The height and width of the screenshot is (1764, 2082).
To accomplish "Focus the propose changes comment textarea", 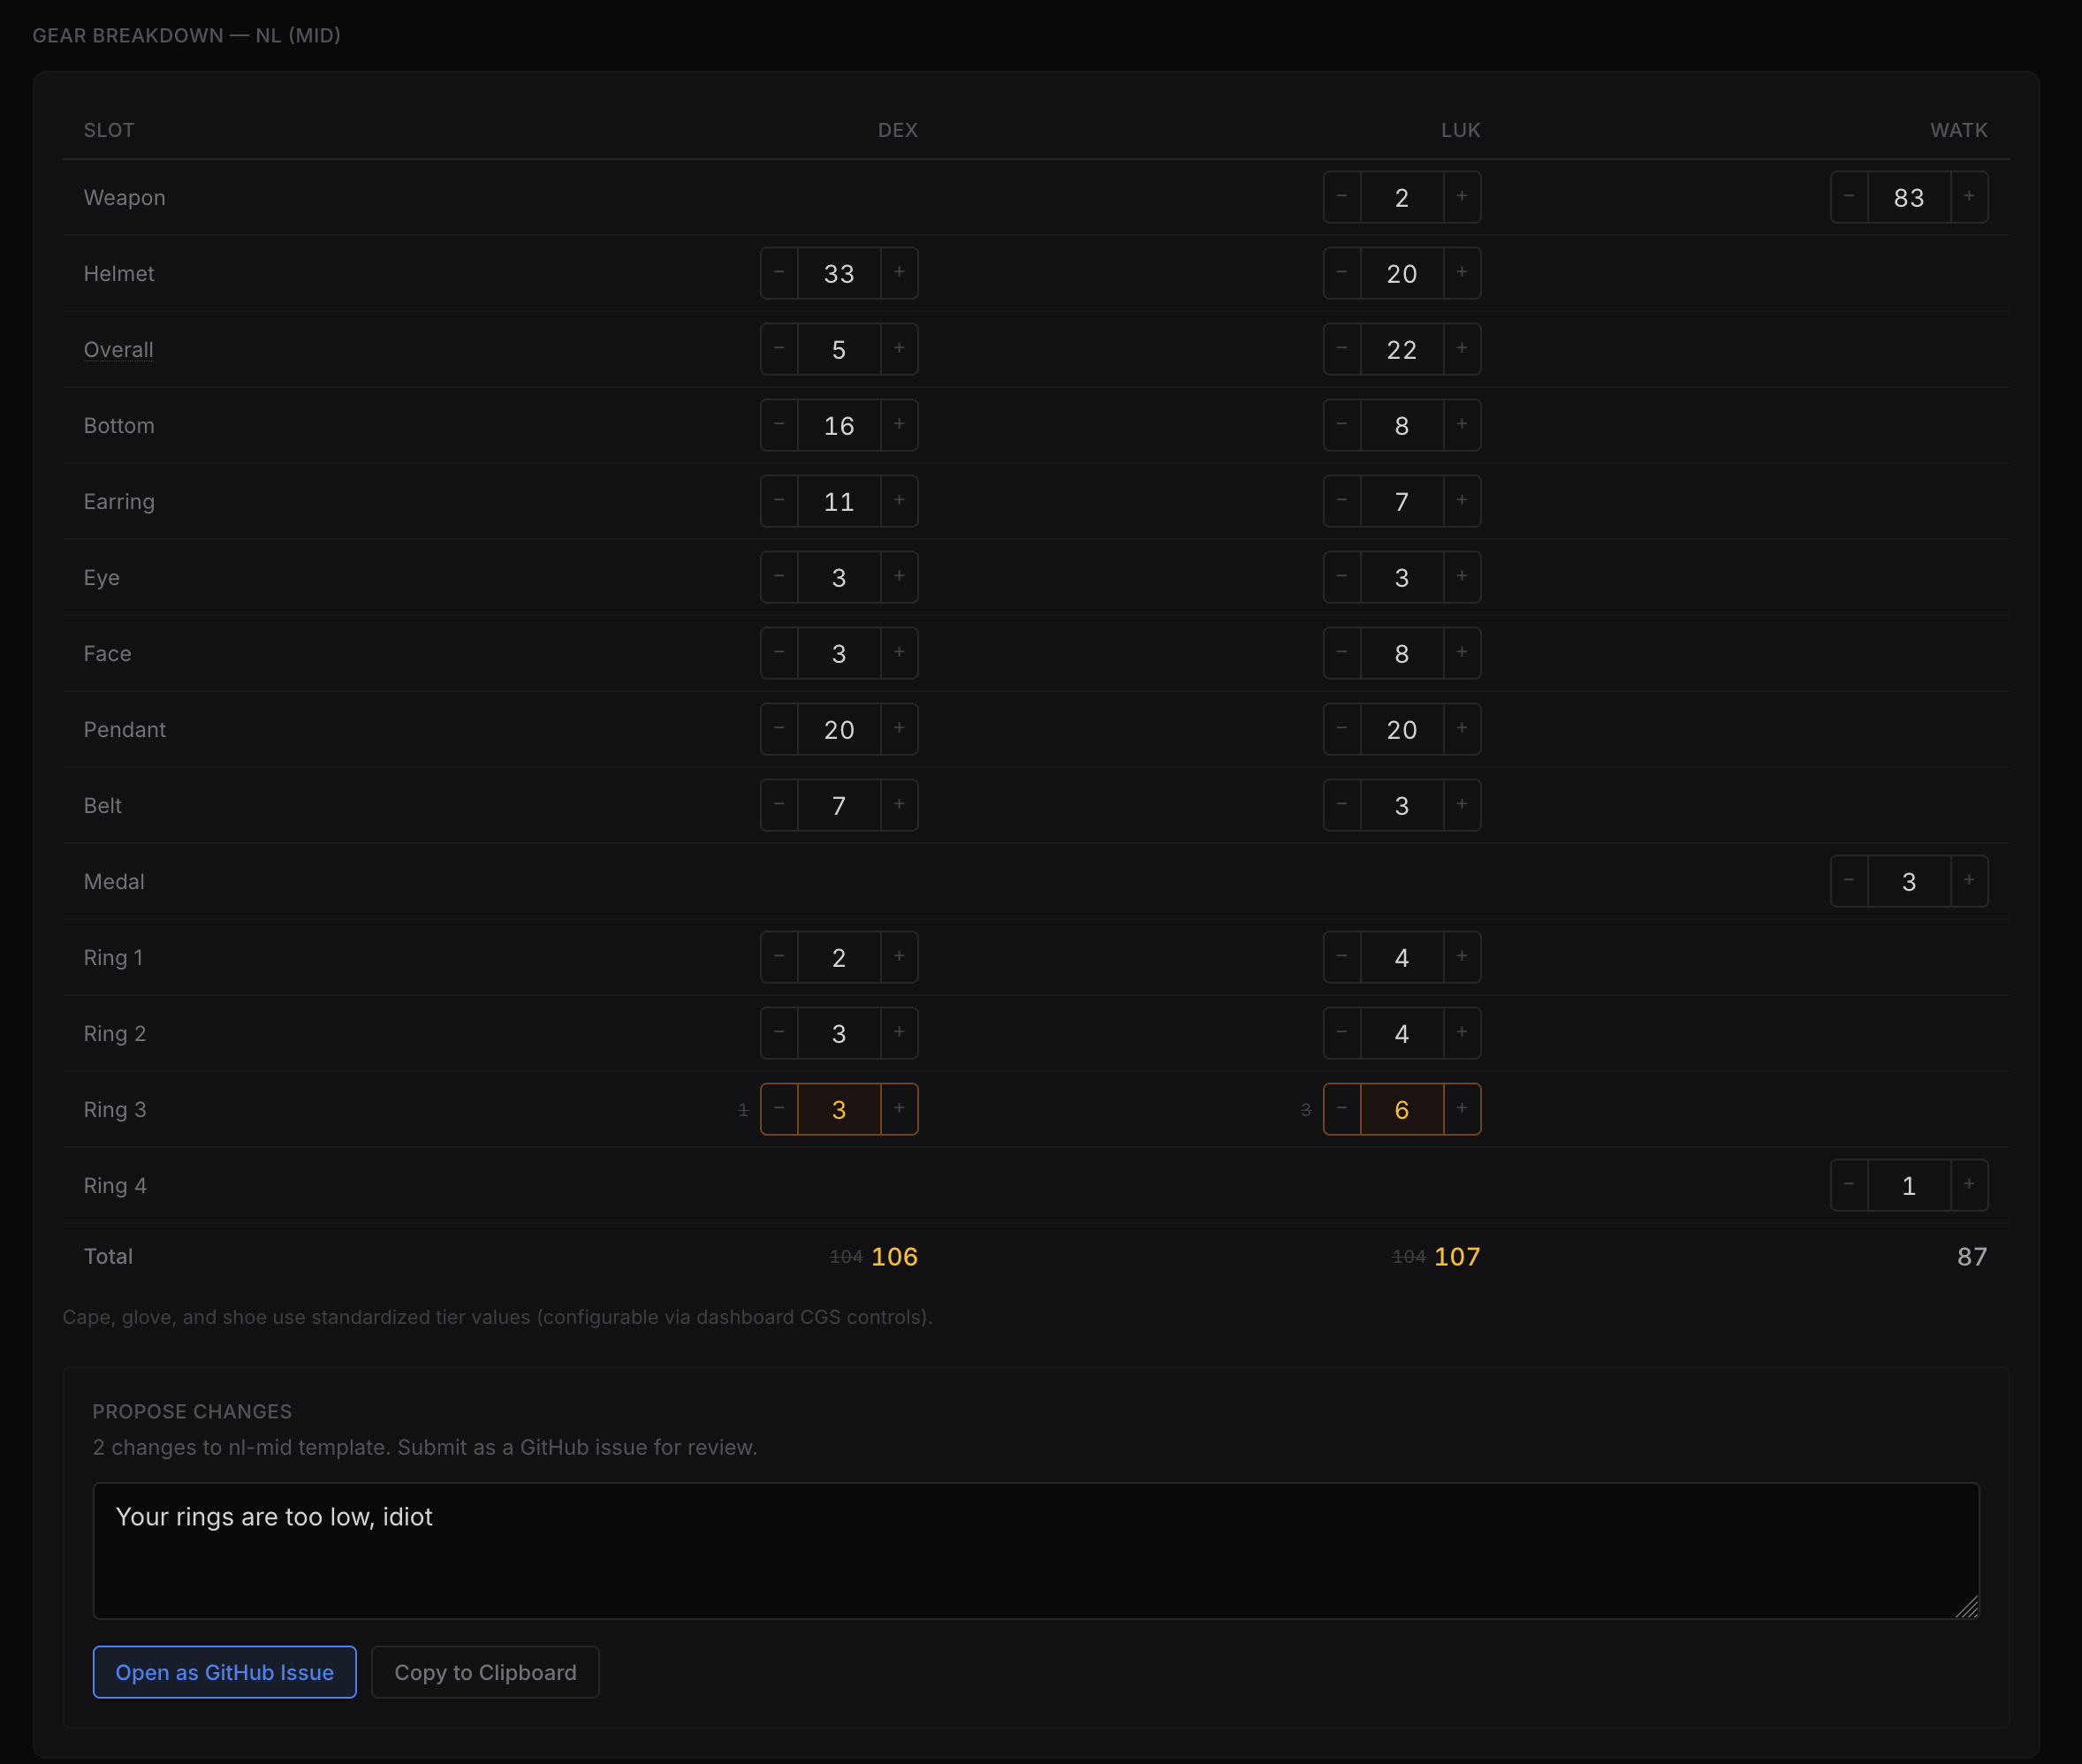I will click(x=1035, y=1550).
